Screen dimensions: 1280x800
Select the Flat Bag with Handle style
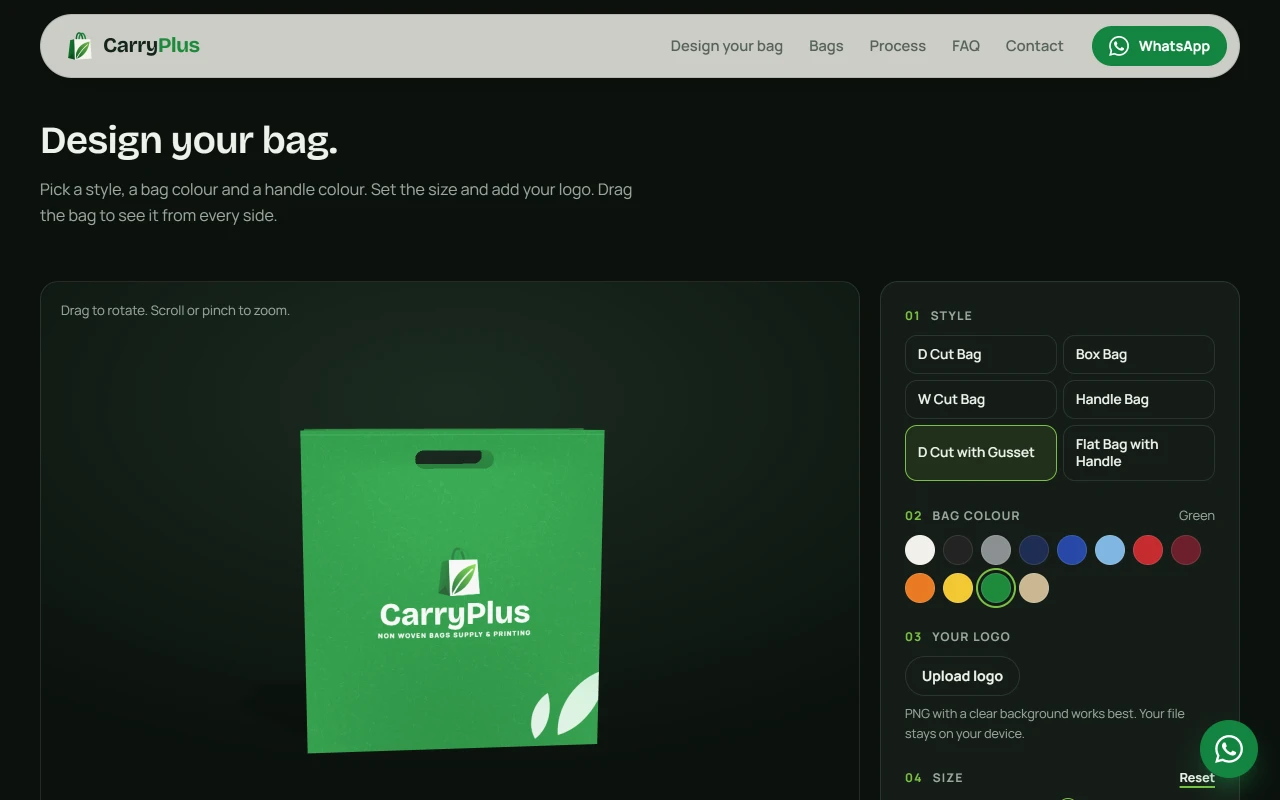[x=1139, y=453]
